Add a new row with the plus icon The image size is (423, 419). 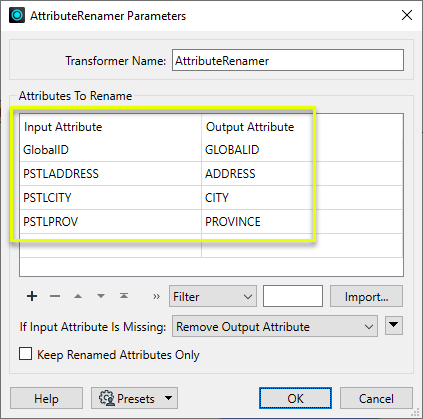(x=32, y=296)
